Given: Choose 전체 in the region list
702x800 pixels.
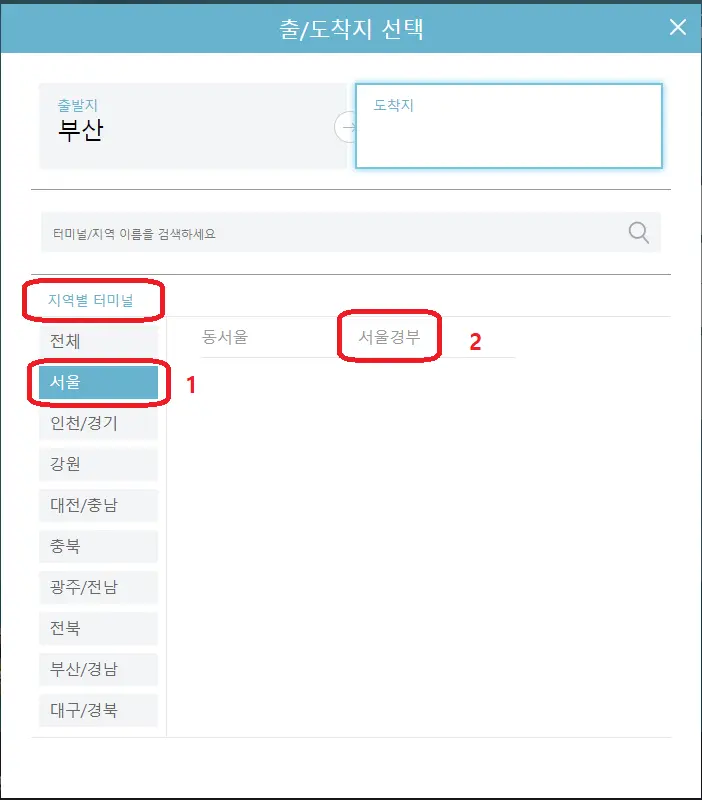Looking at the screenshot, I should pos(98,341).
